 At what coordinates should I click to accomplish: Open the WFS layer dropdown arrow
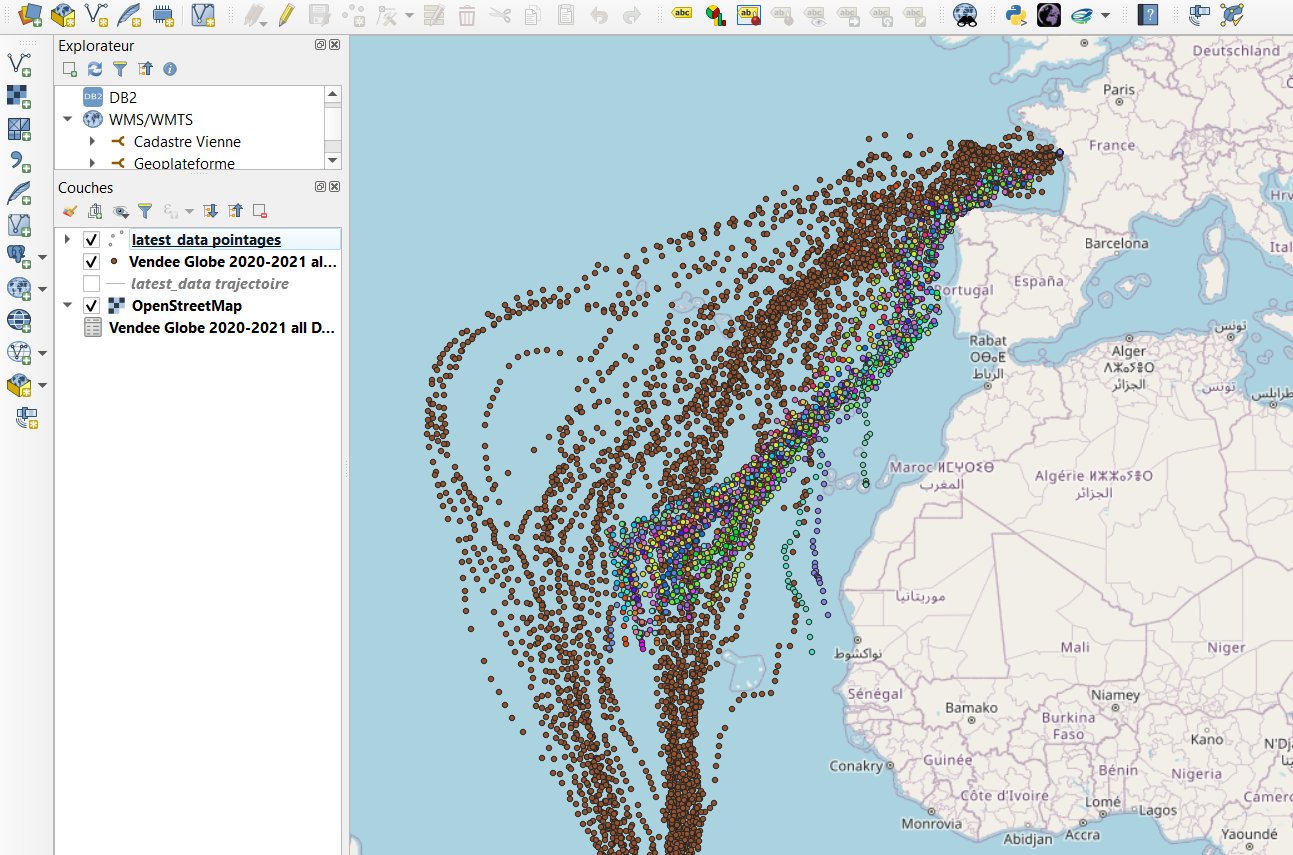(x=43, y=353)
